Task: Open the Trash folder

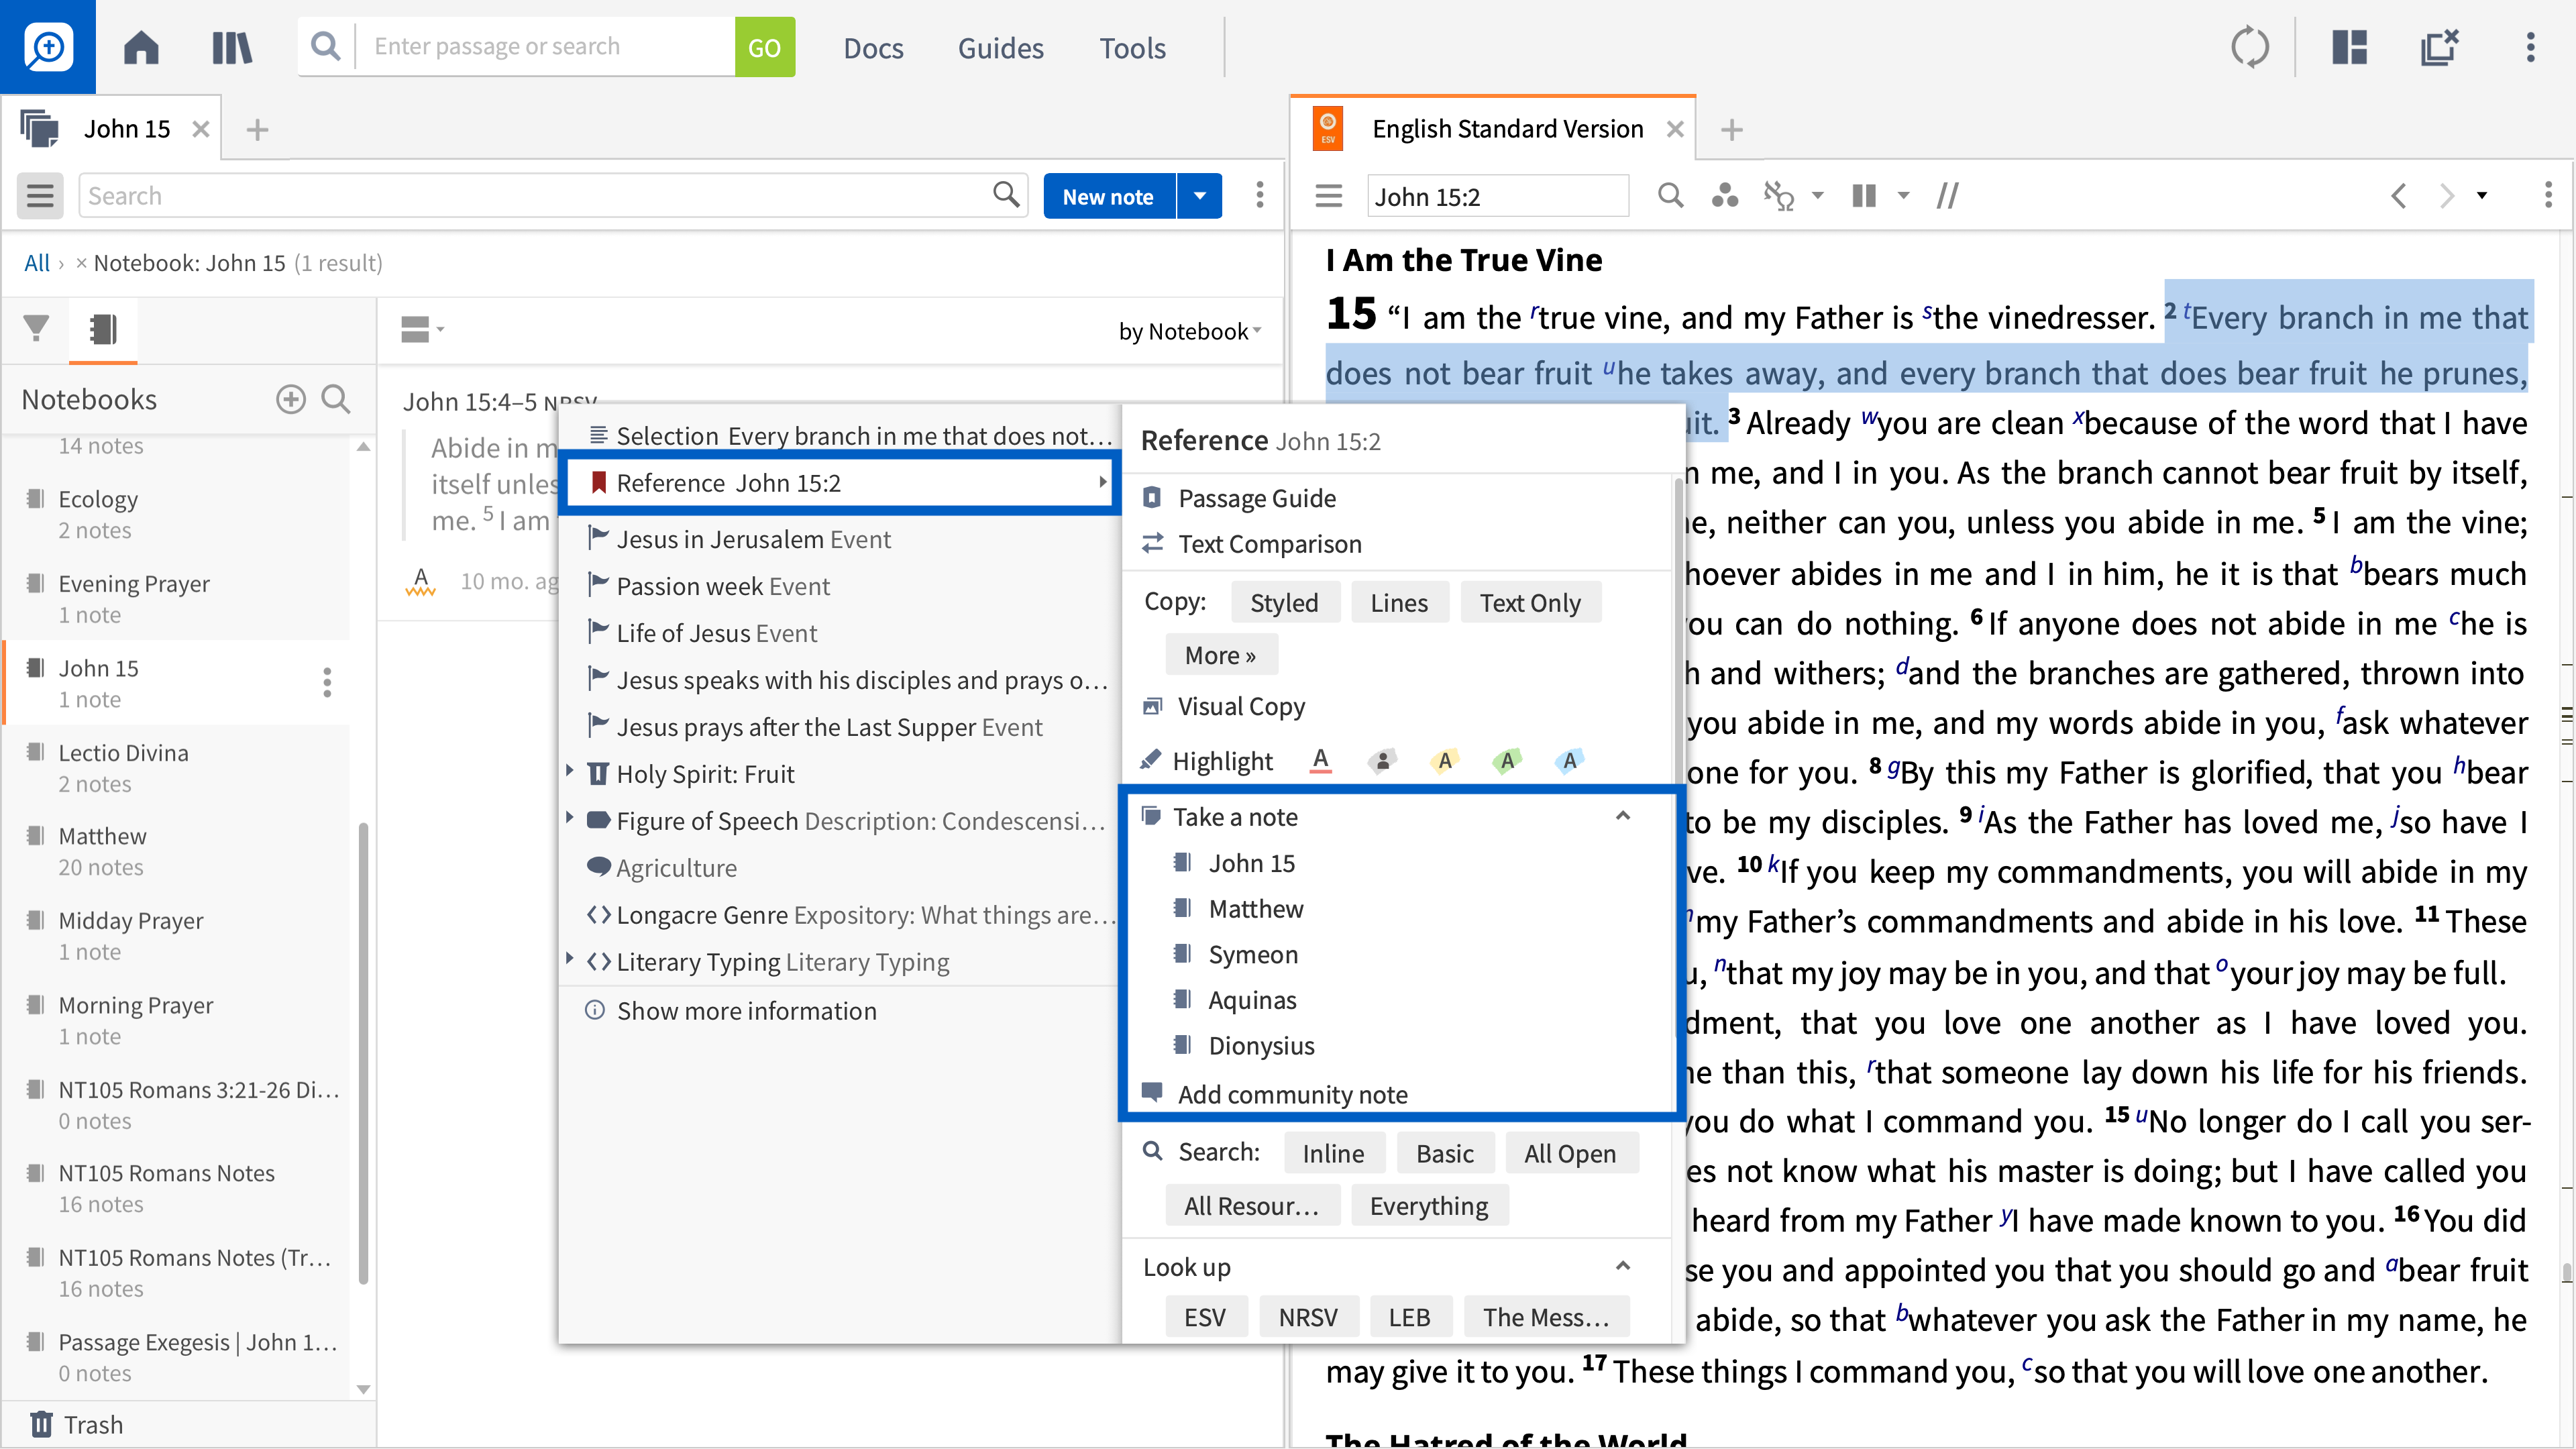Action: pos(77,1424)
